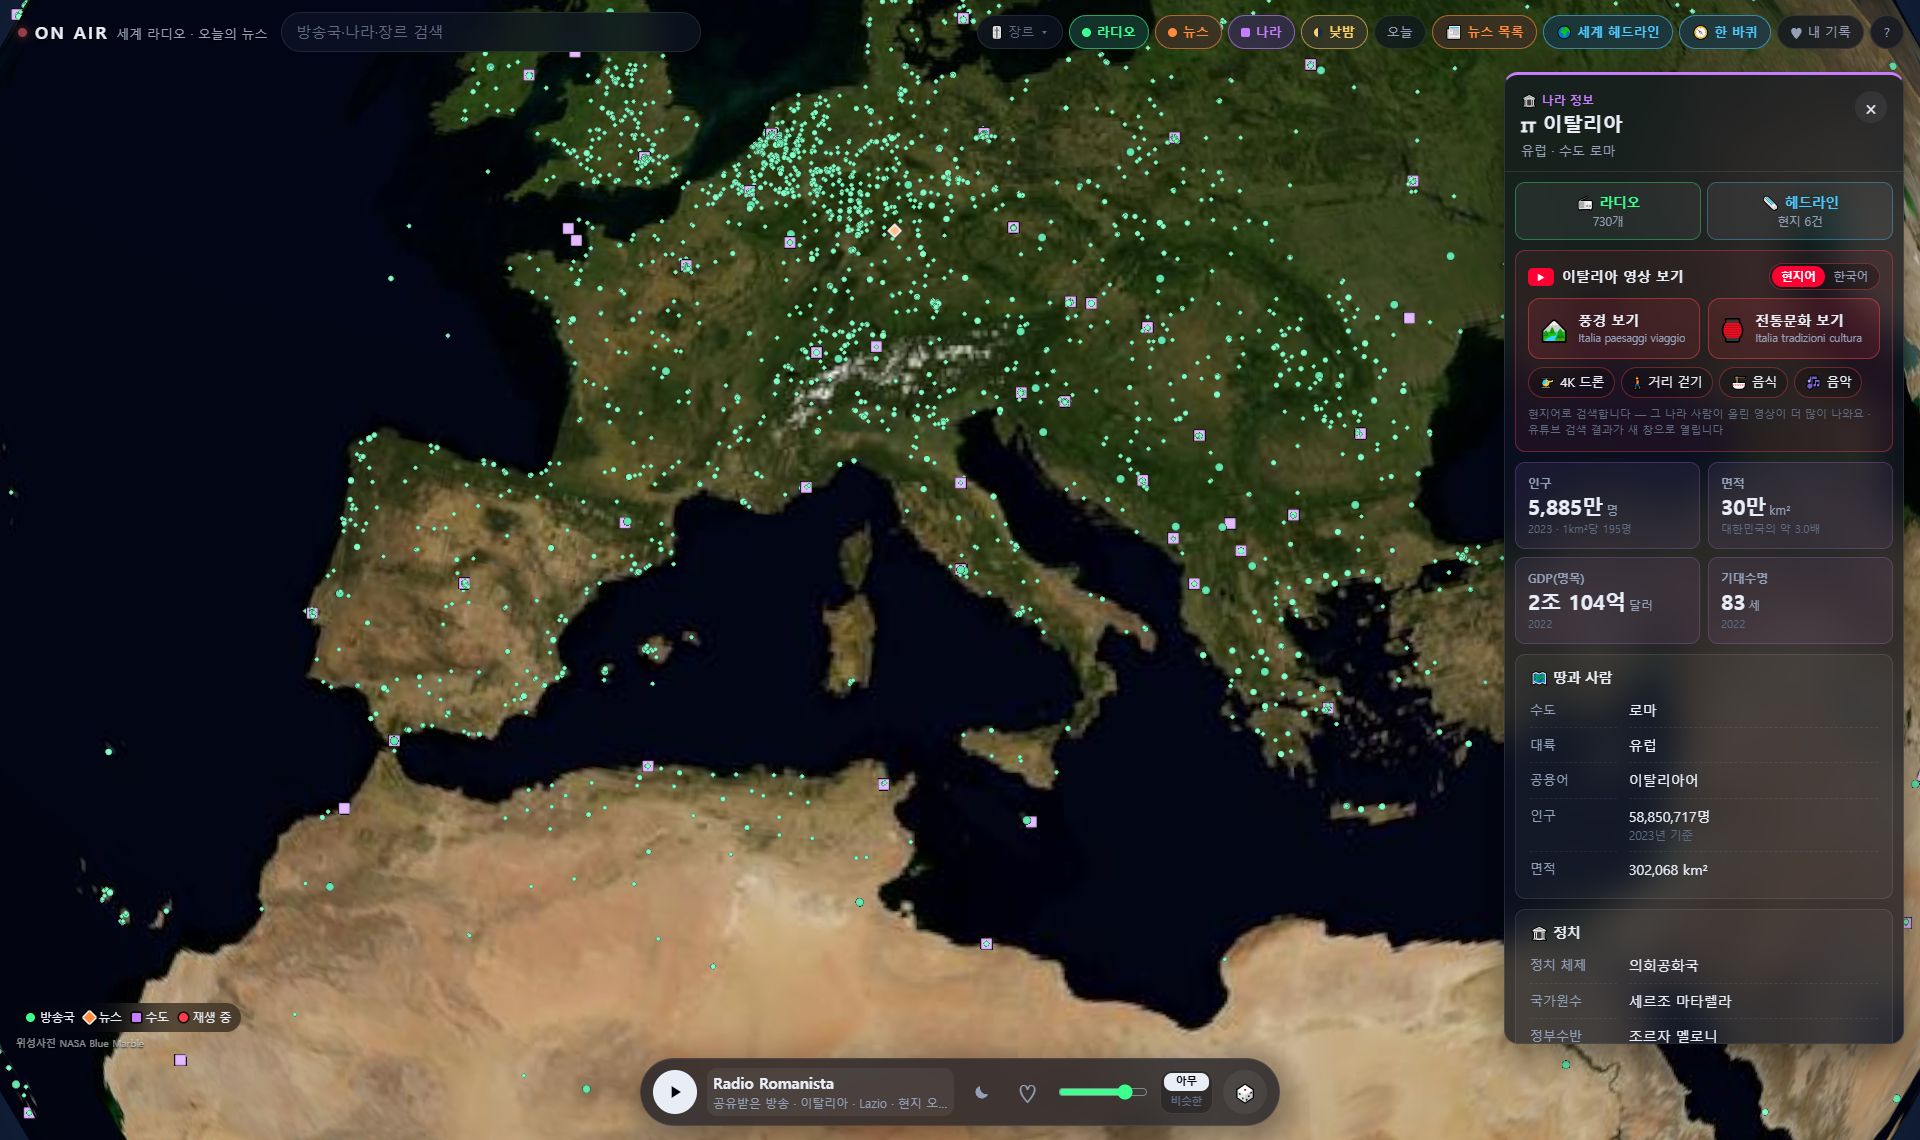Toggle the 뉴스 layer filter
Screen dimensions: 1920x1140
point(1188,32)
